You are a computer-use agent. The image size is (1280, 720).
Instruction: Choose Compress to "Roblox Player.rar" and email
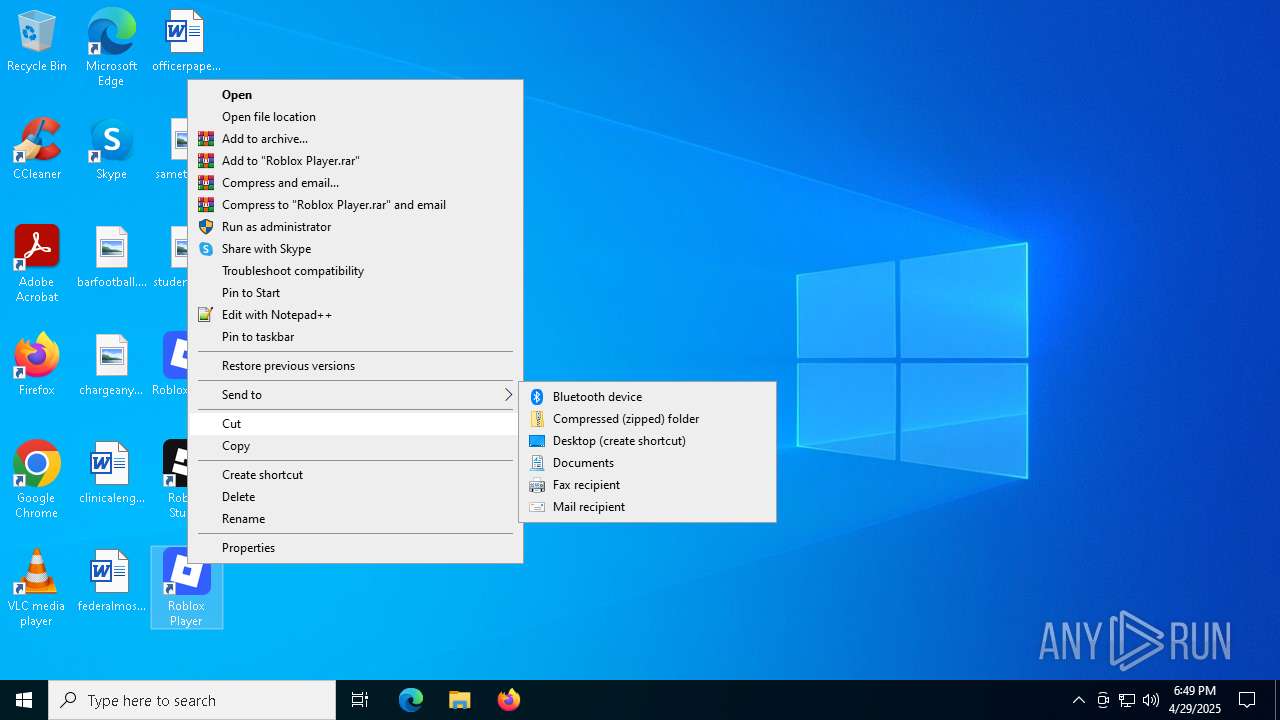(x=355, y=205)
